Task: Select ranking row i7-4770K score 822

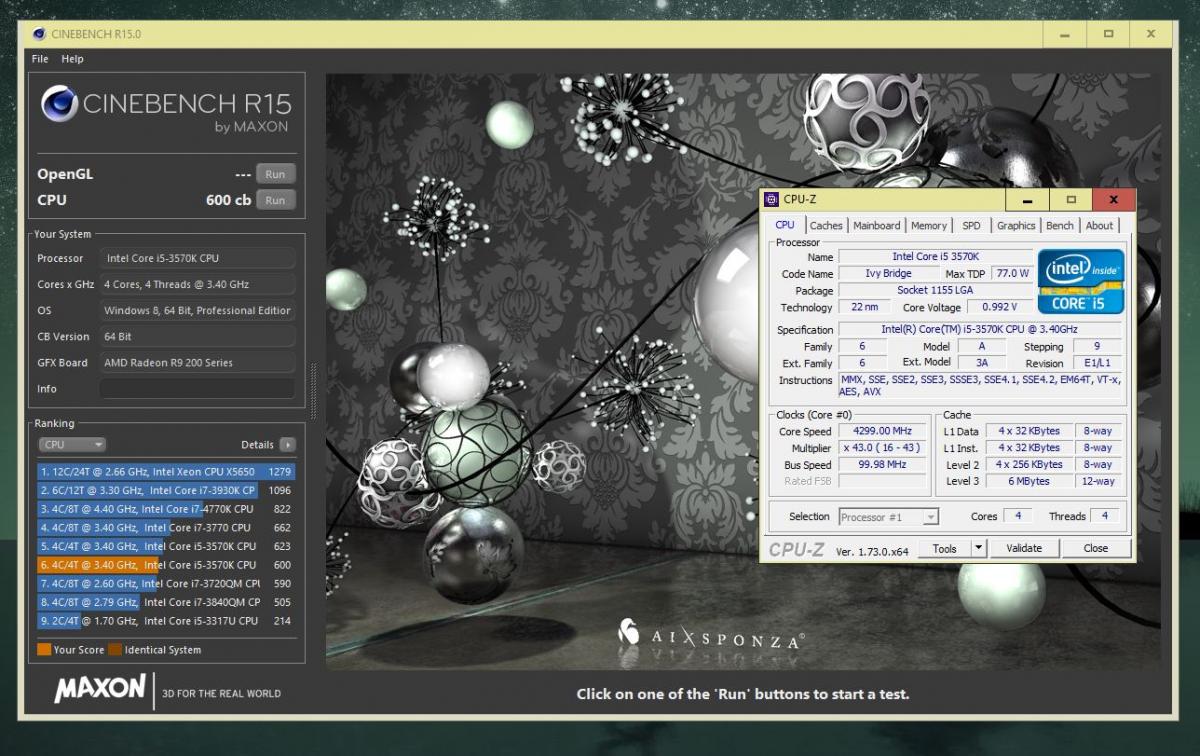Action: [x=166, y=509]
